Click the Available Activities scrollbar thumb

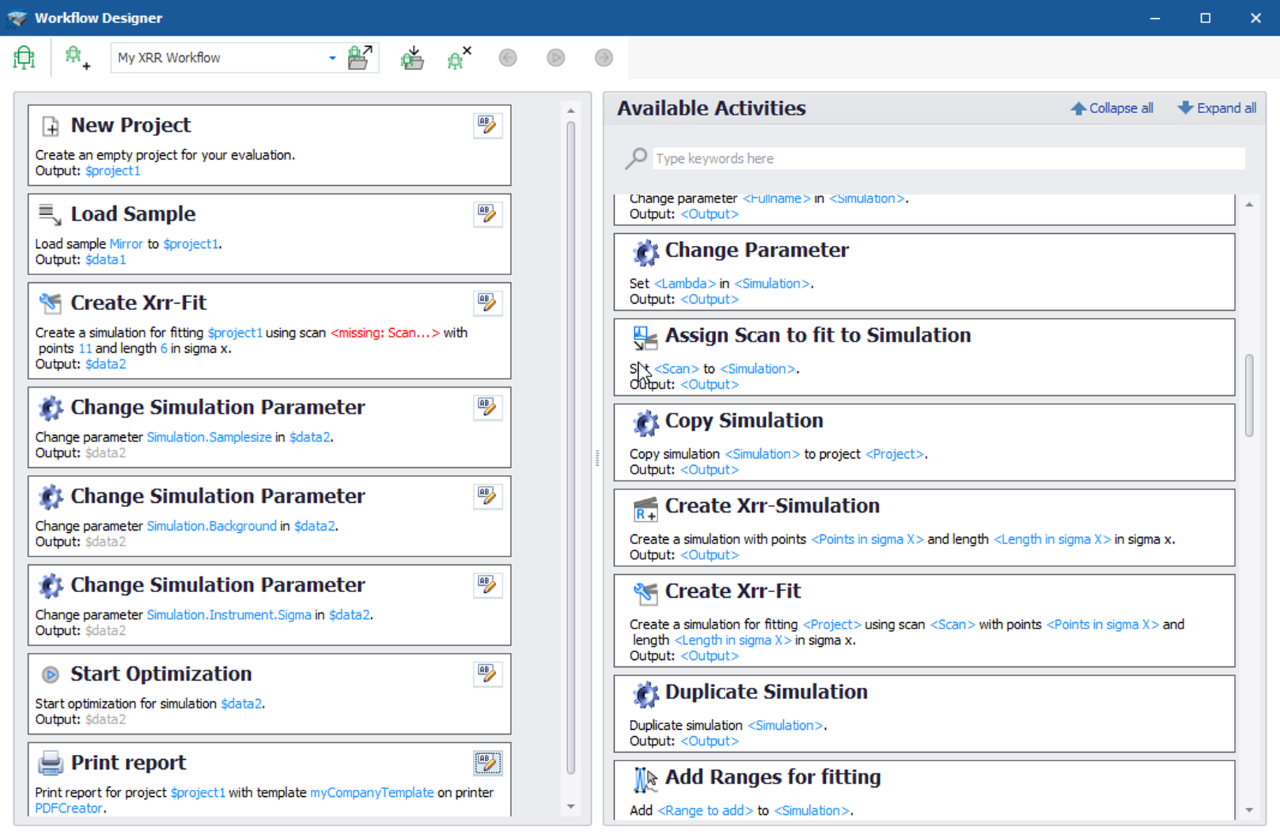point(1249,395)
